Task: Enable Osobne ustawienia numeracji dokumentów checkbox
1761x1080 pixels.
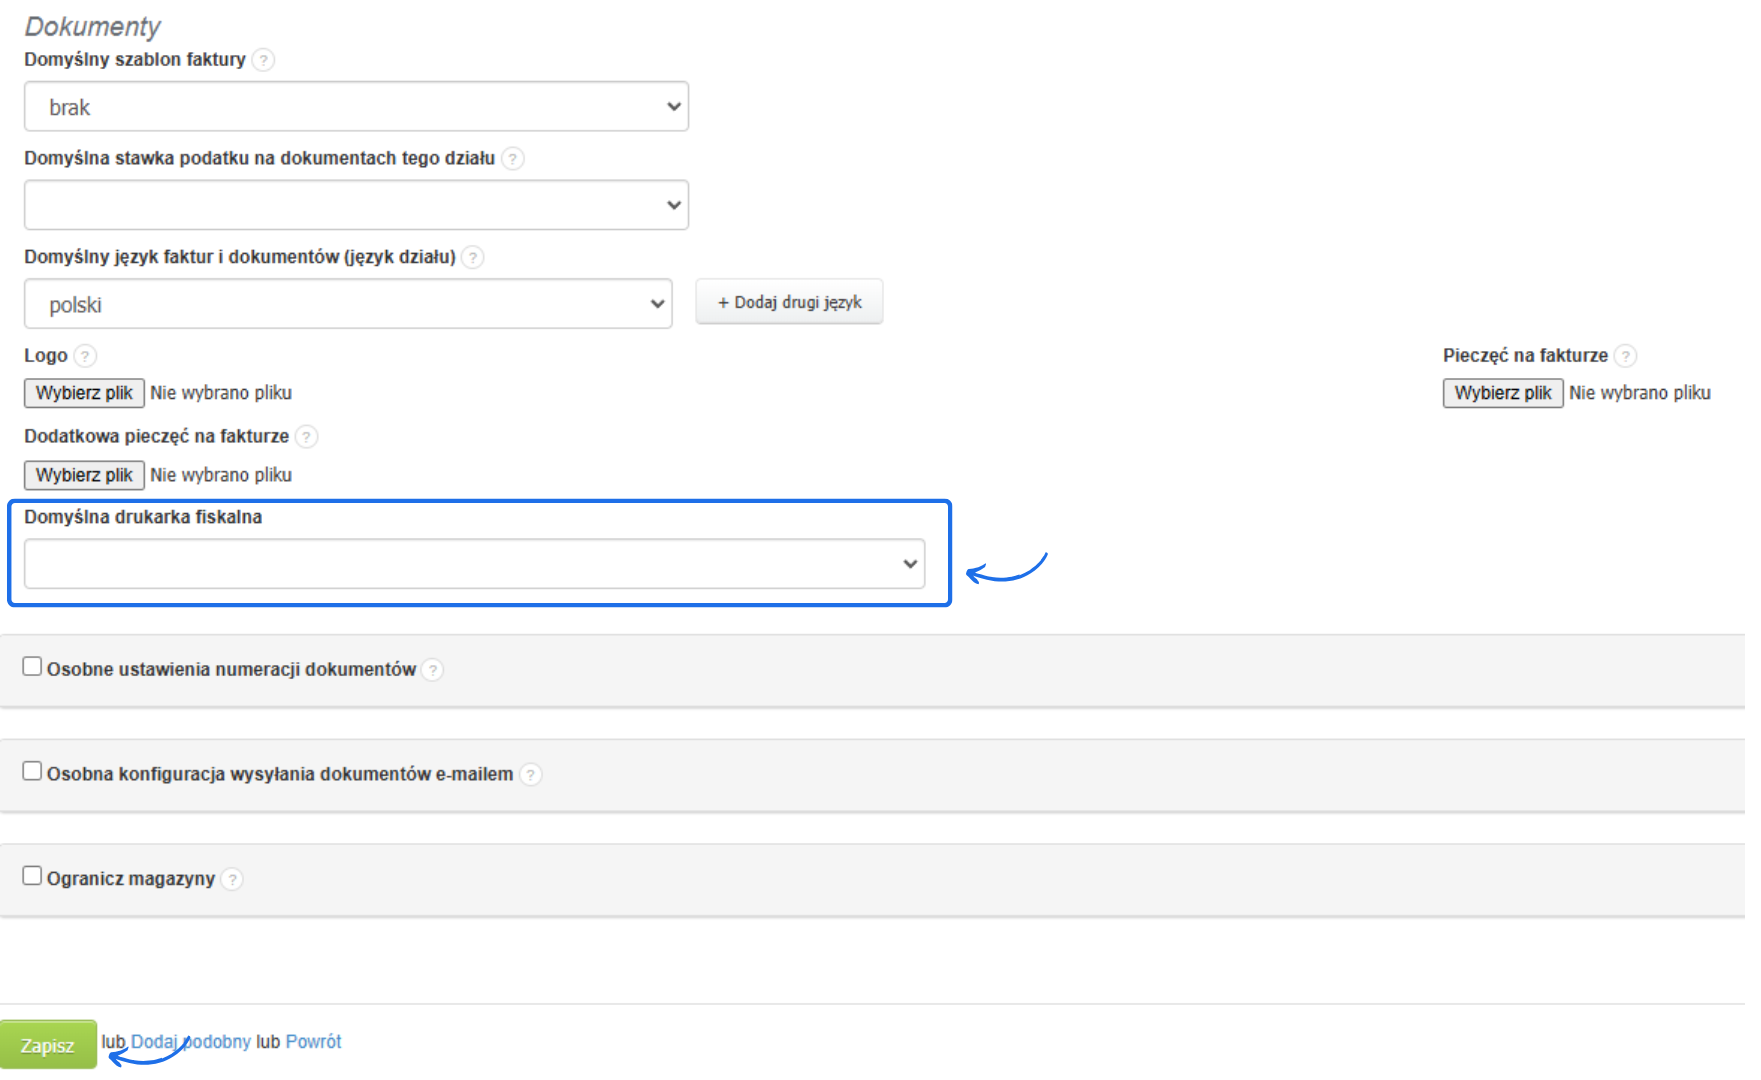Action: [32, 667]
